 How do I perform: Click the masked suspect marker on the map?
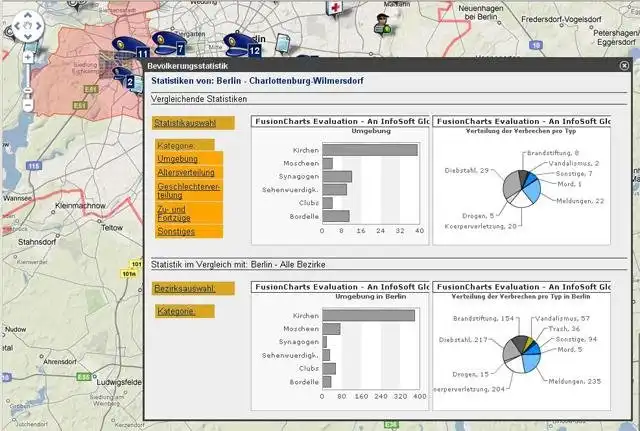[x=382, y=24]
